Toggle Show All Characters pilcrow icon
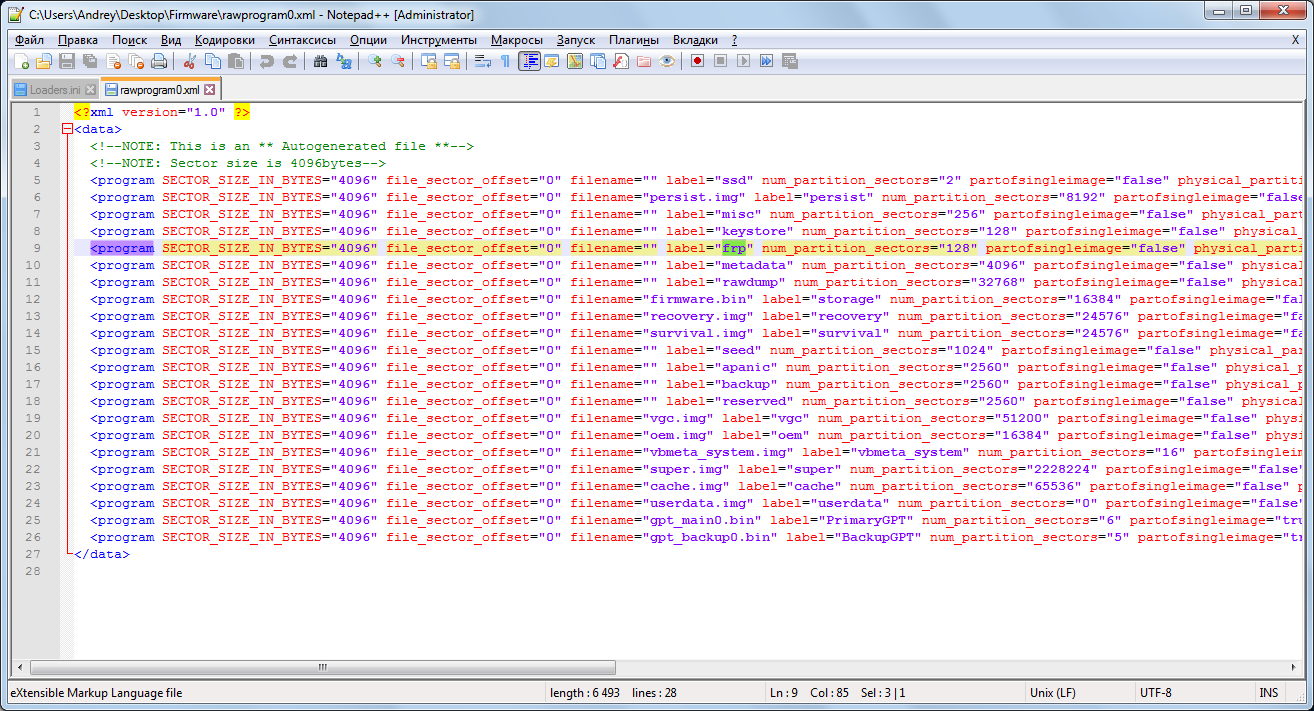Viewport: 1314px width, 711px height. click(x=505, y=62)
